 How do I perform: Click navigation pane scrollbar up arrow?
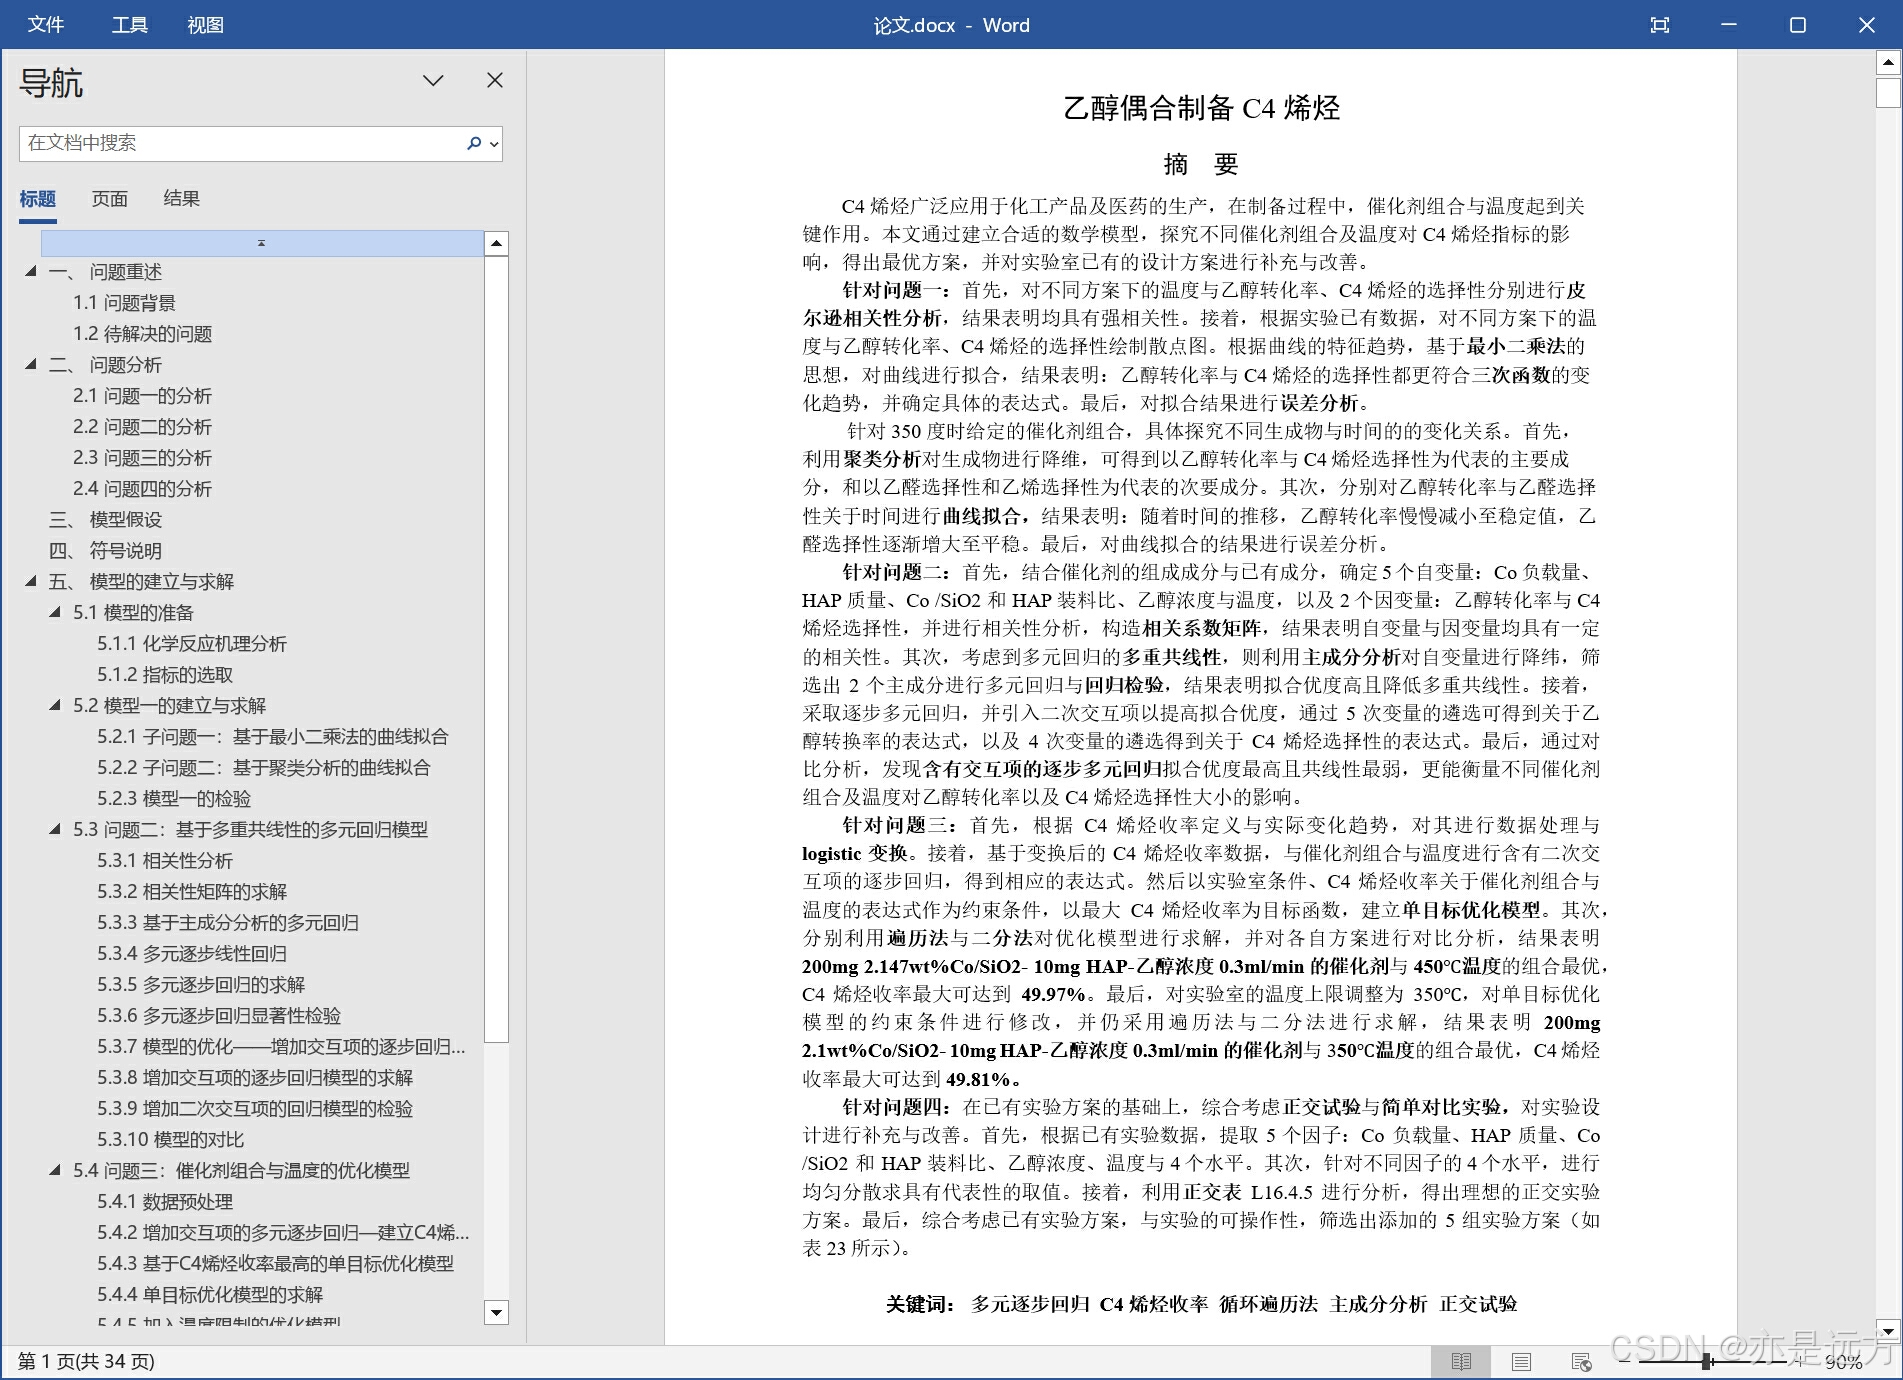496,243
